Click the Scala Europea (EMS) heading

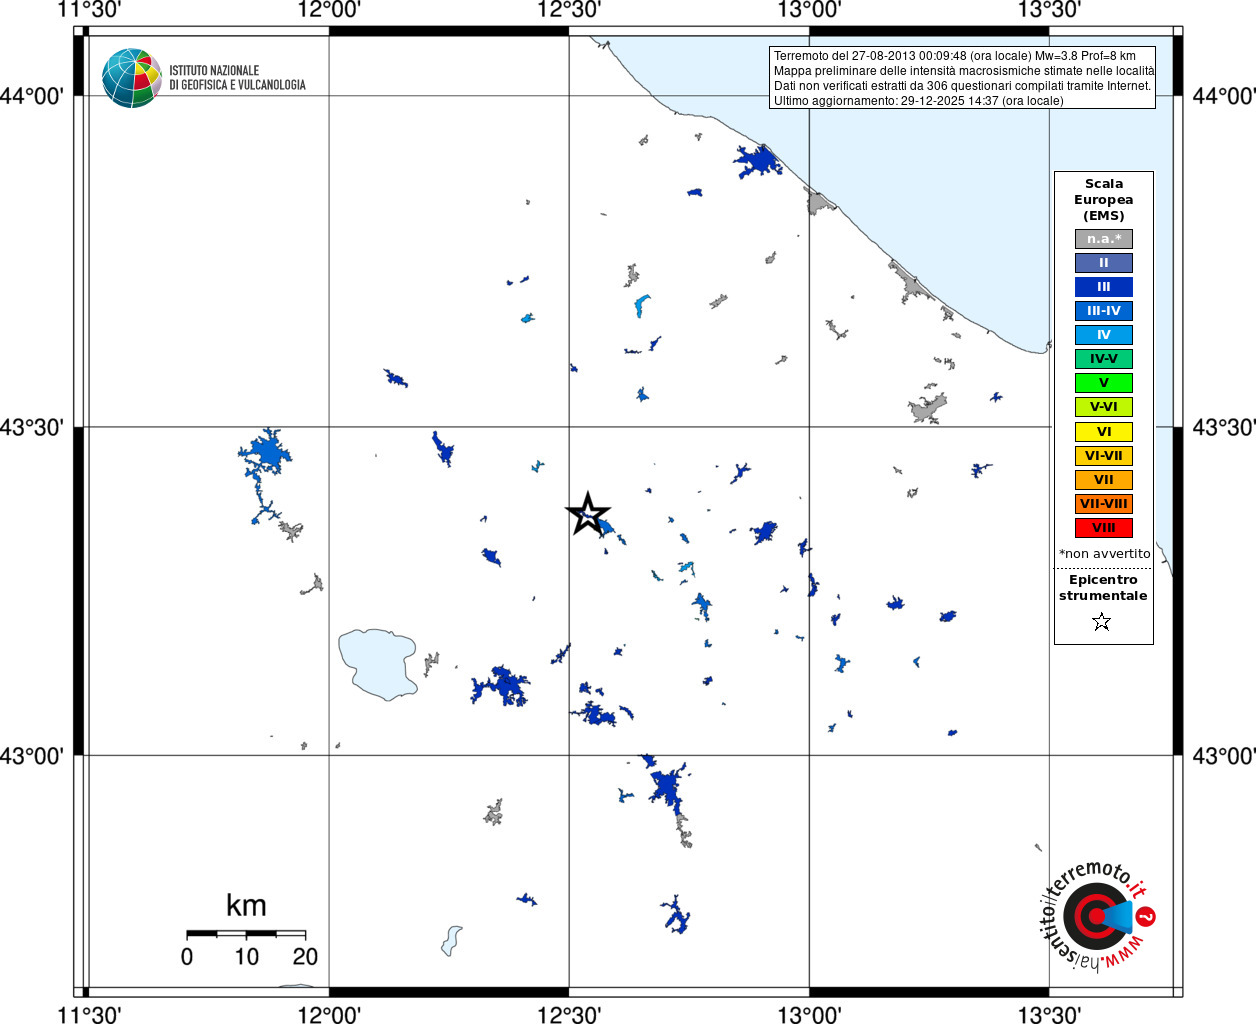(1104, 199)
